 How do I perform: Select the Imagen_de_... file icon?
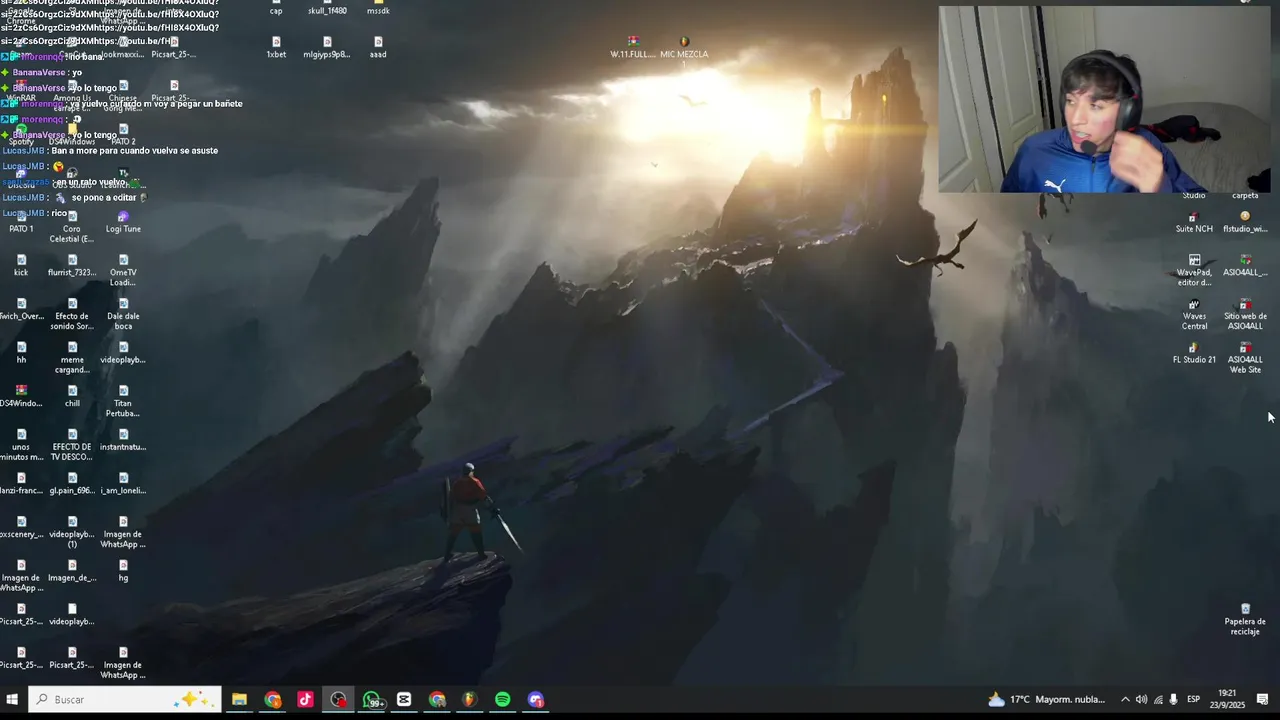[72, 570]
